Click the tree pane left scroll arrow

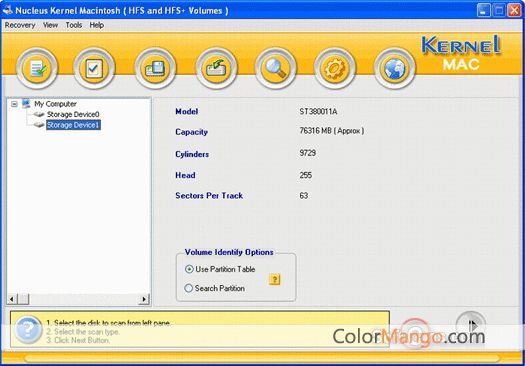tap(12, 299)
